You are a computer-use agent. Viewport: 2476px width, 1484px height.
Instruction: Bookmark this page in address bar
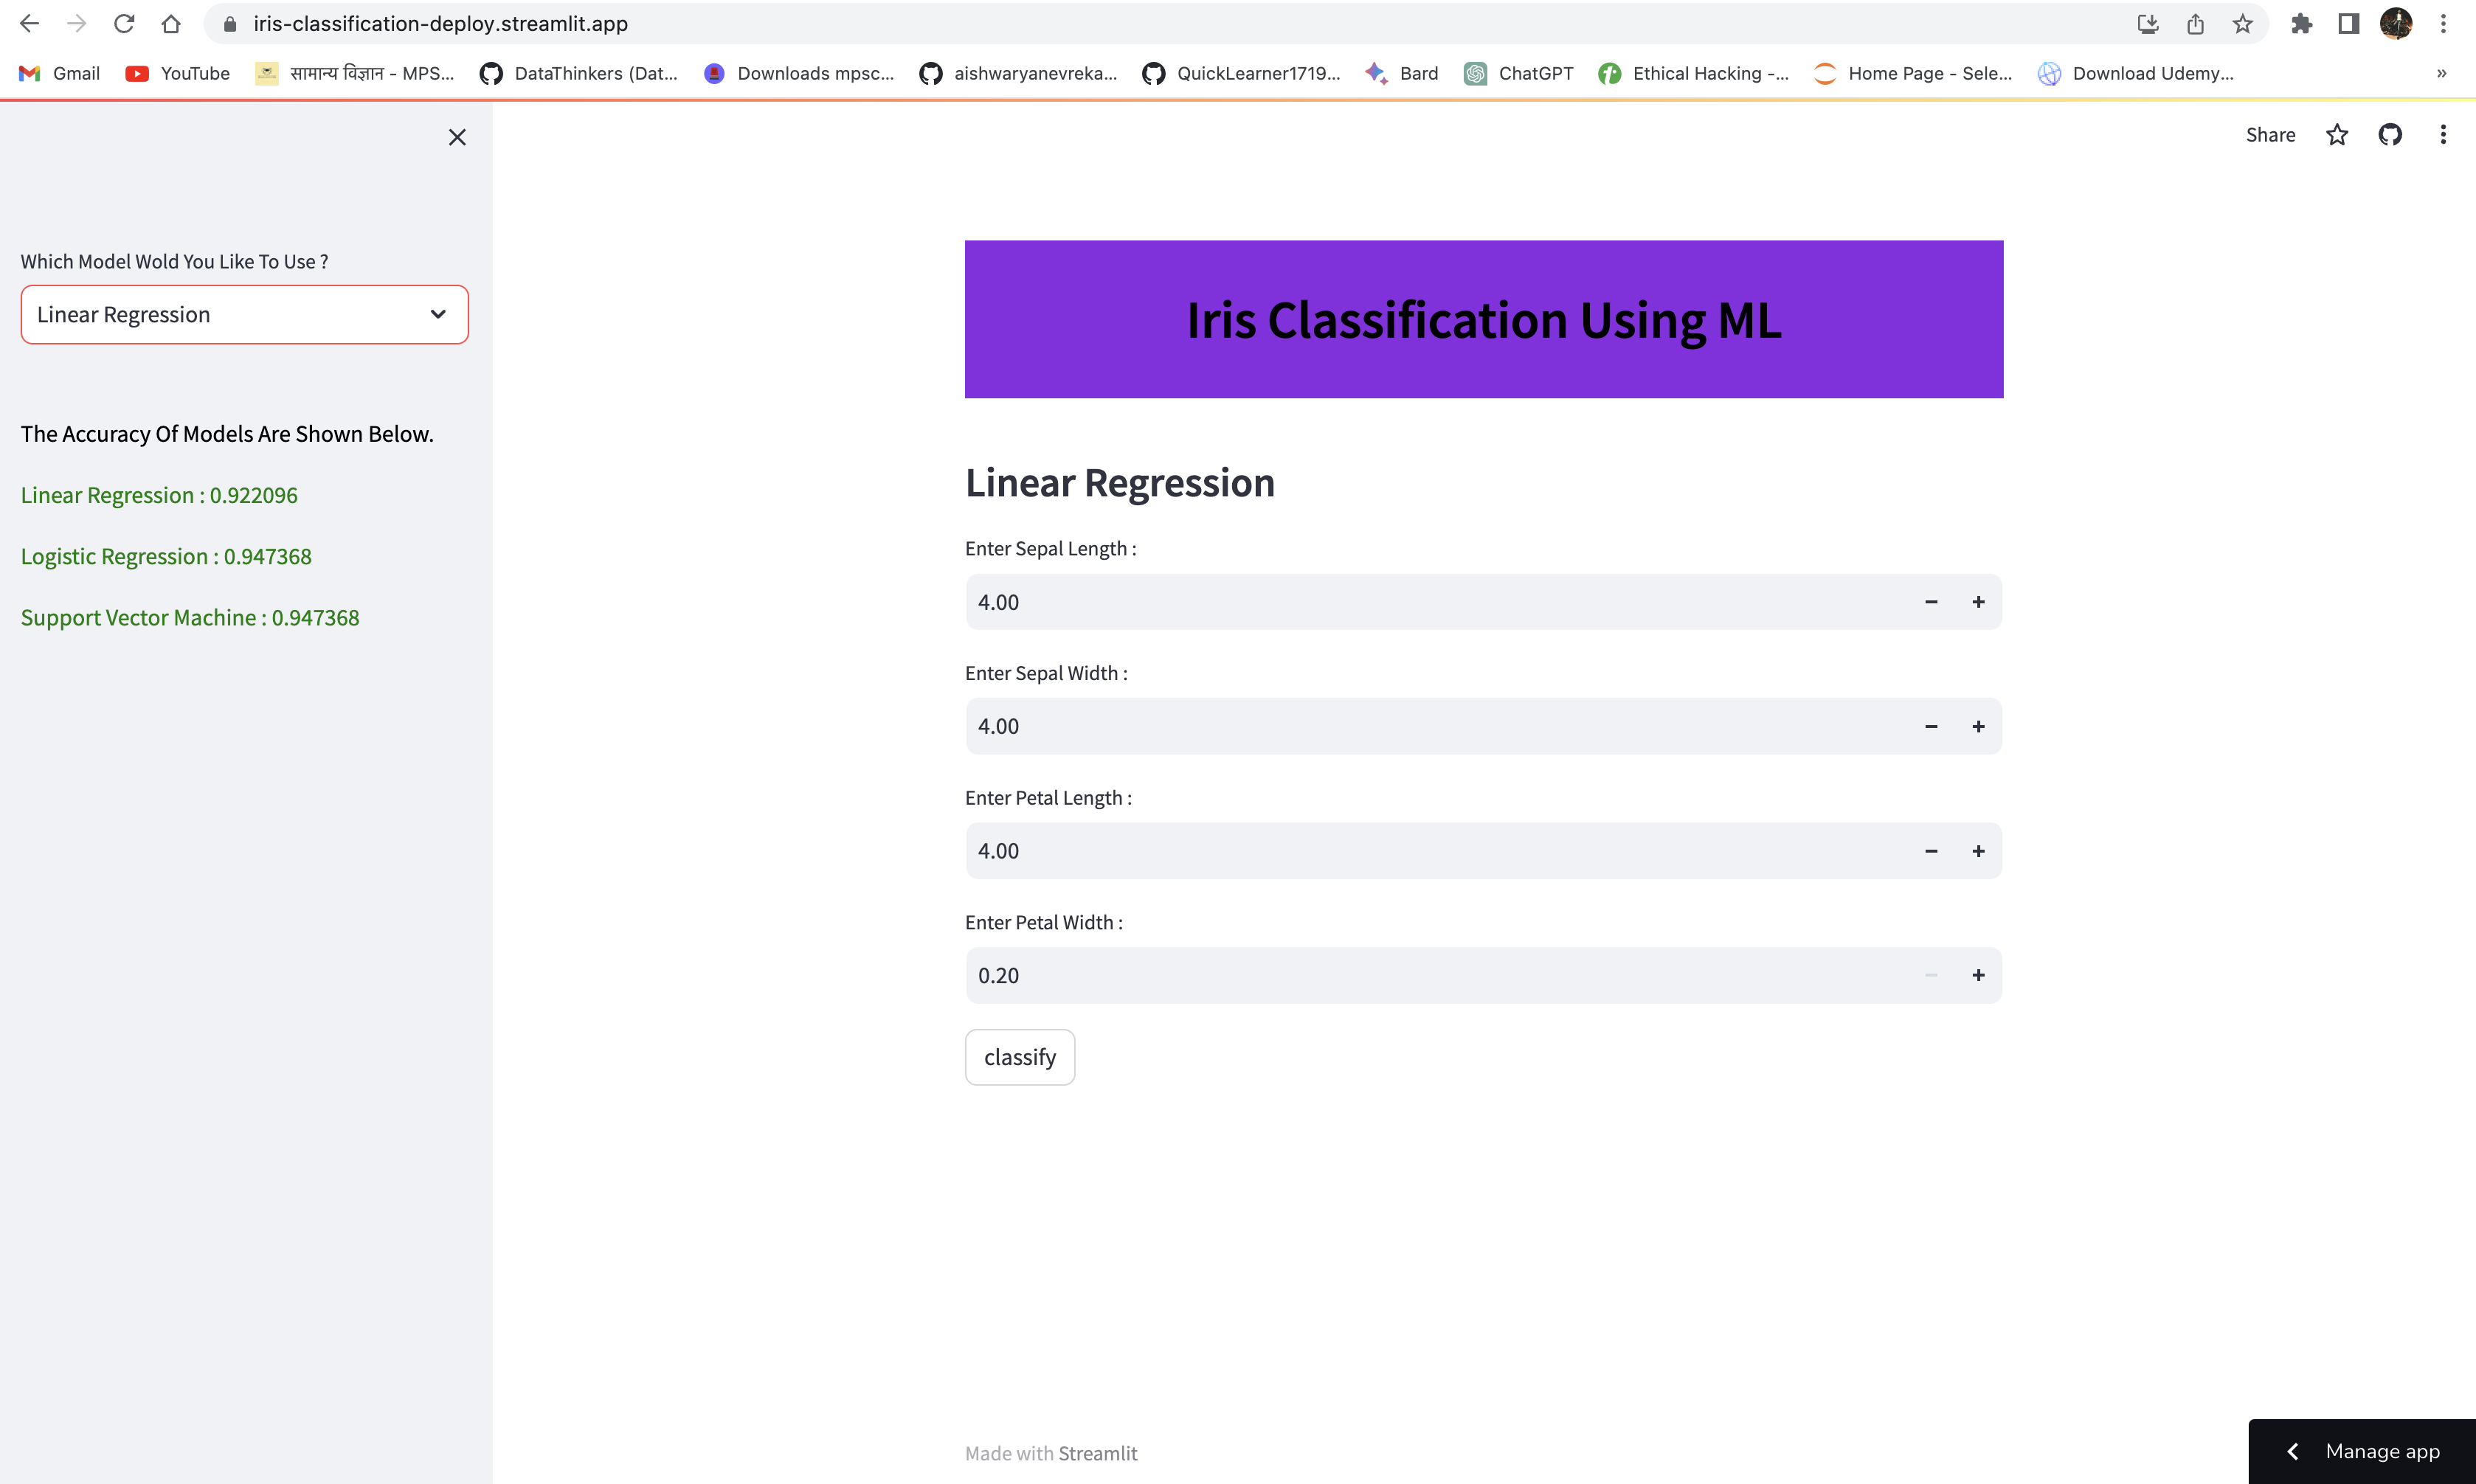[2242, 24]
